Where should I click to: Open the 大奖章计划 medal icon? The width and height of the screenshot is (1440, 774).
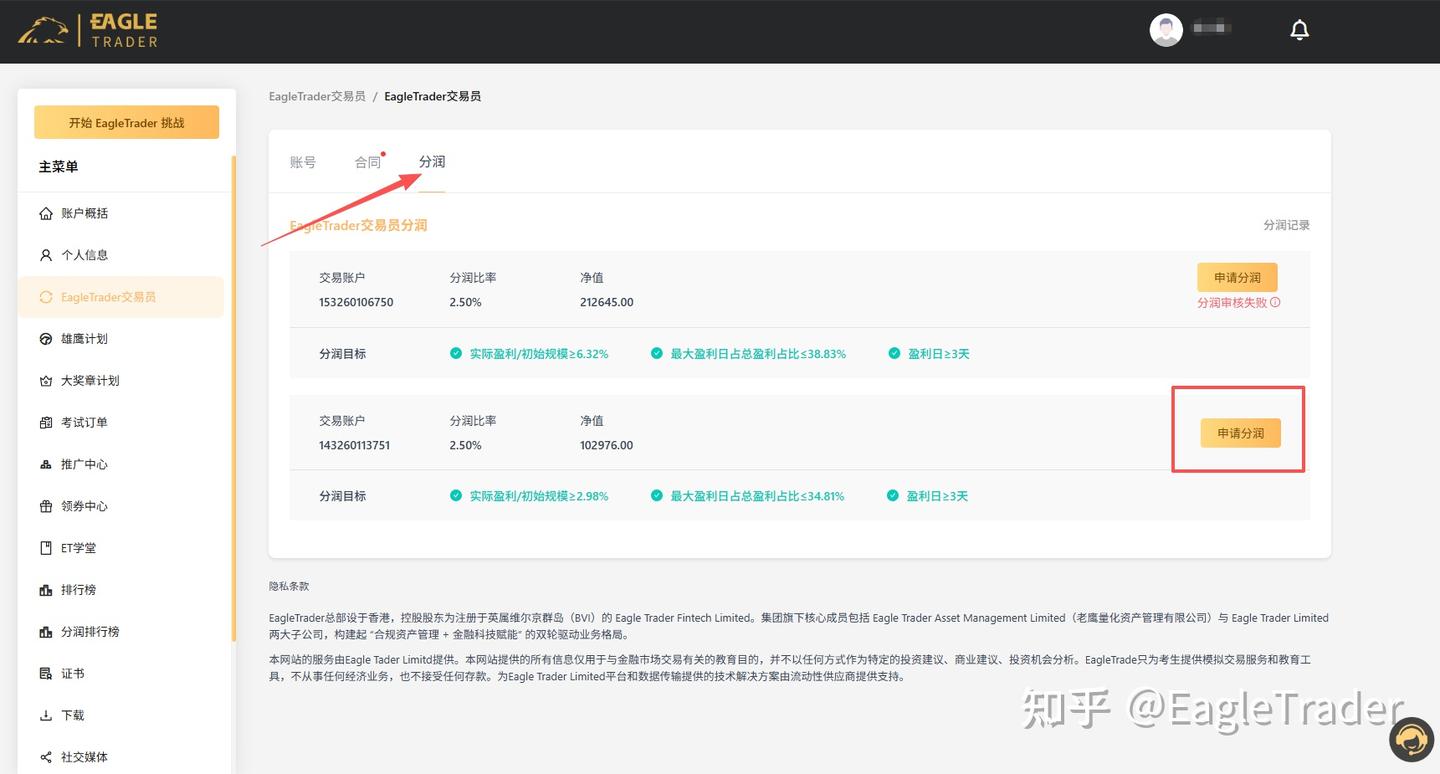click(x=45, y=380)
